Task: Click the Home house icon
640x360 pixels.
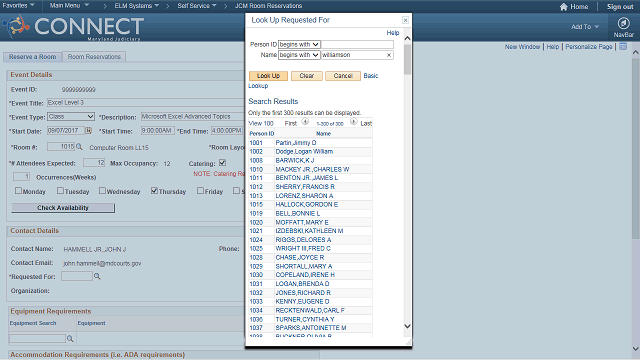Action: click(564, 7)
